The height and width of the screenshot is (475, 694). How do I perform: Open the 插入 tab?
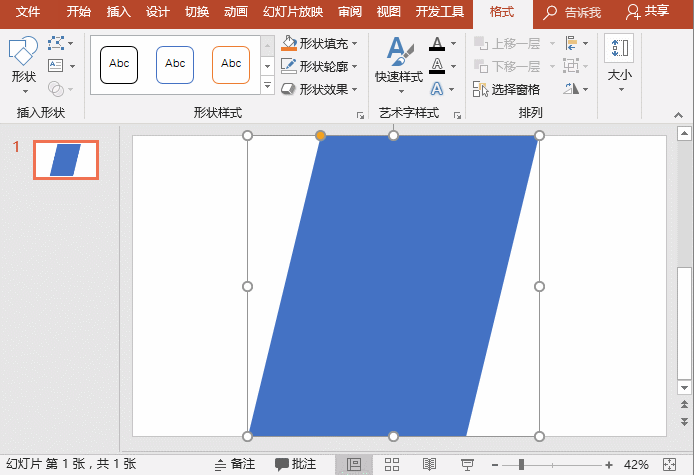coord(118,12)
